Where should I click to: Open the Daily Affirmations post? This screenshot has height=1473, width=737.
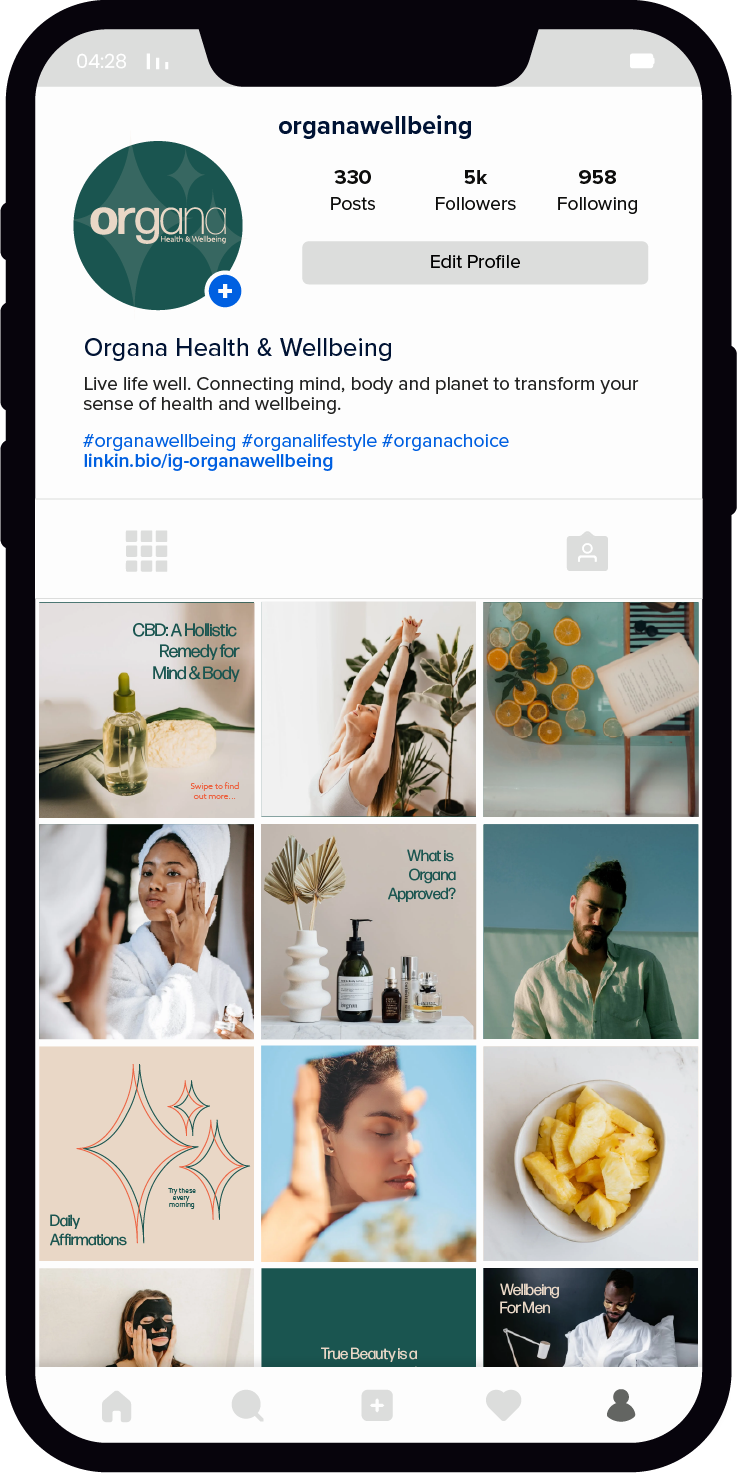tap(147, 1153)
